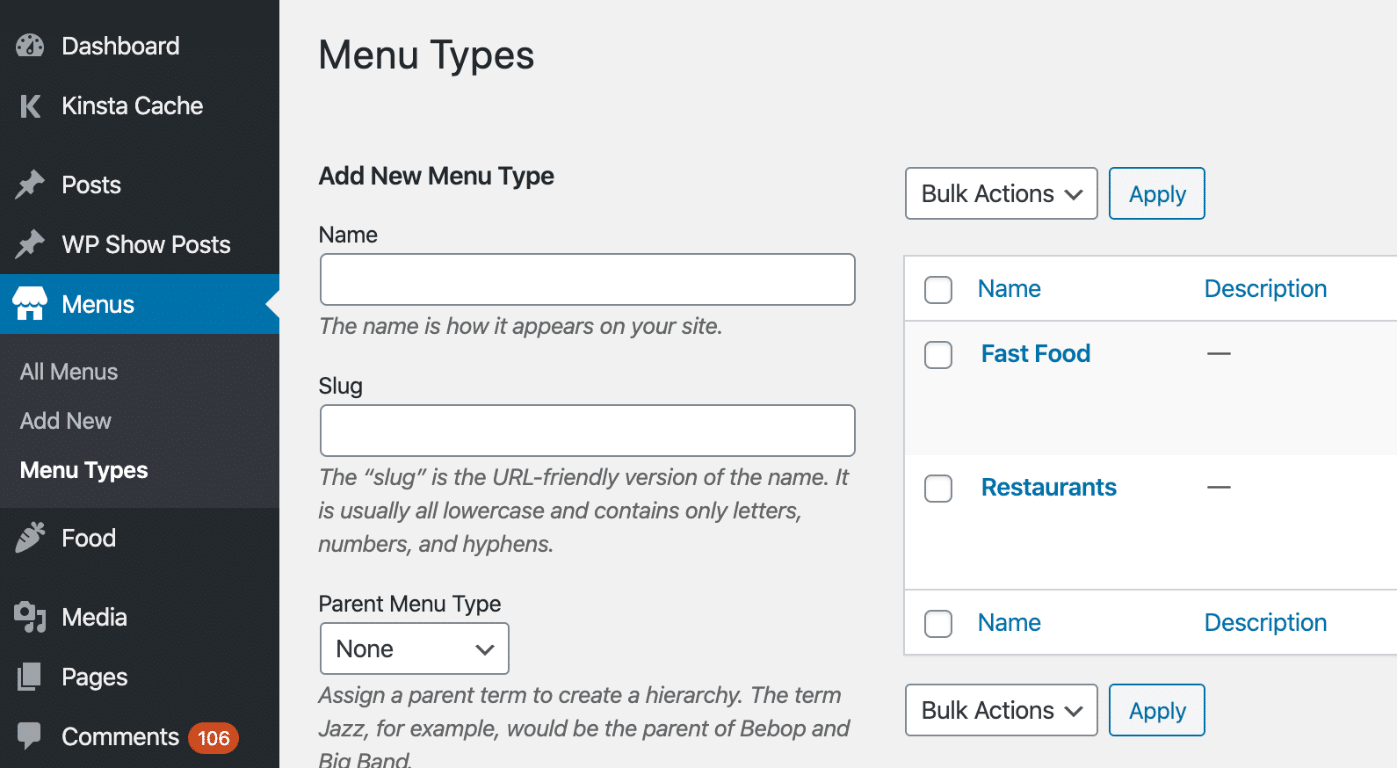Click the WP Show Posts pin icon

pos(30,245)
